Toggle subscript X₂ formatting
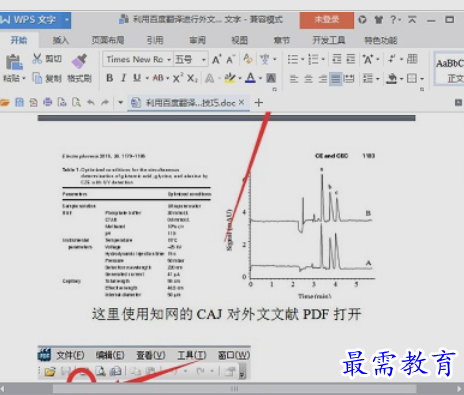Viewport: 464px width, 395px height. pos(192,79)
